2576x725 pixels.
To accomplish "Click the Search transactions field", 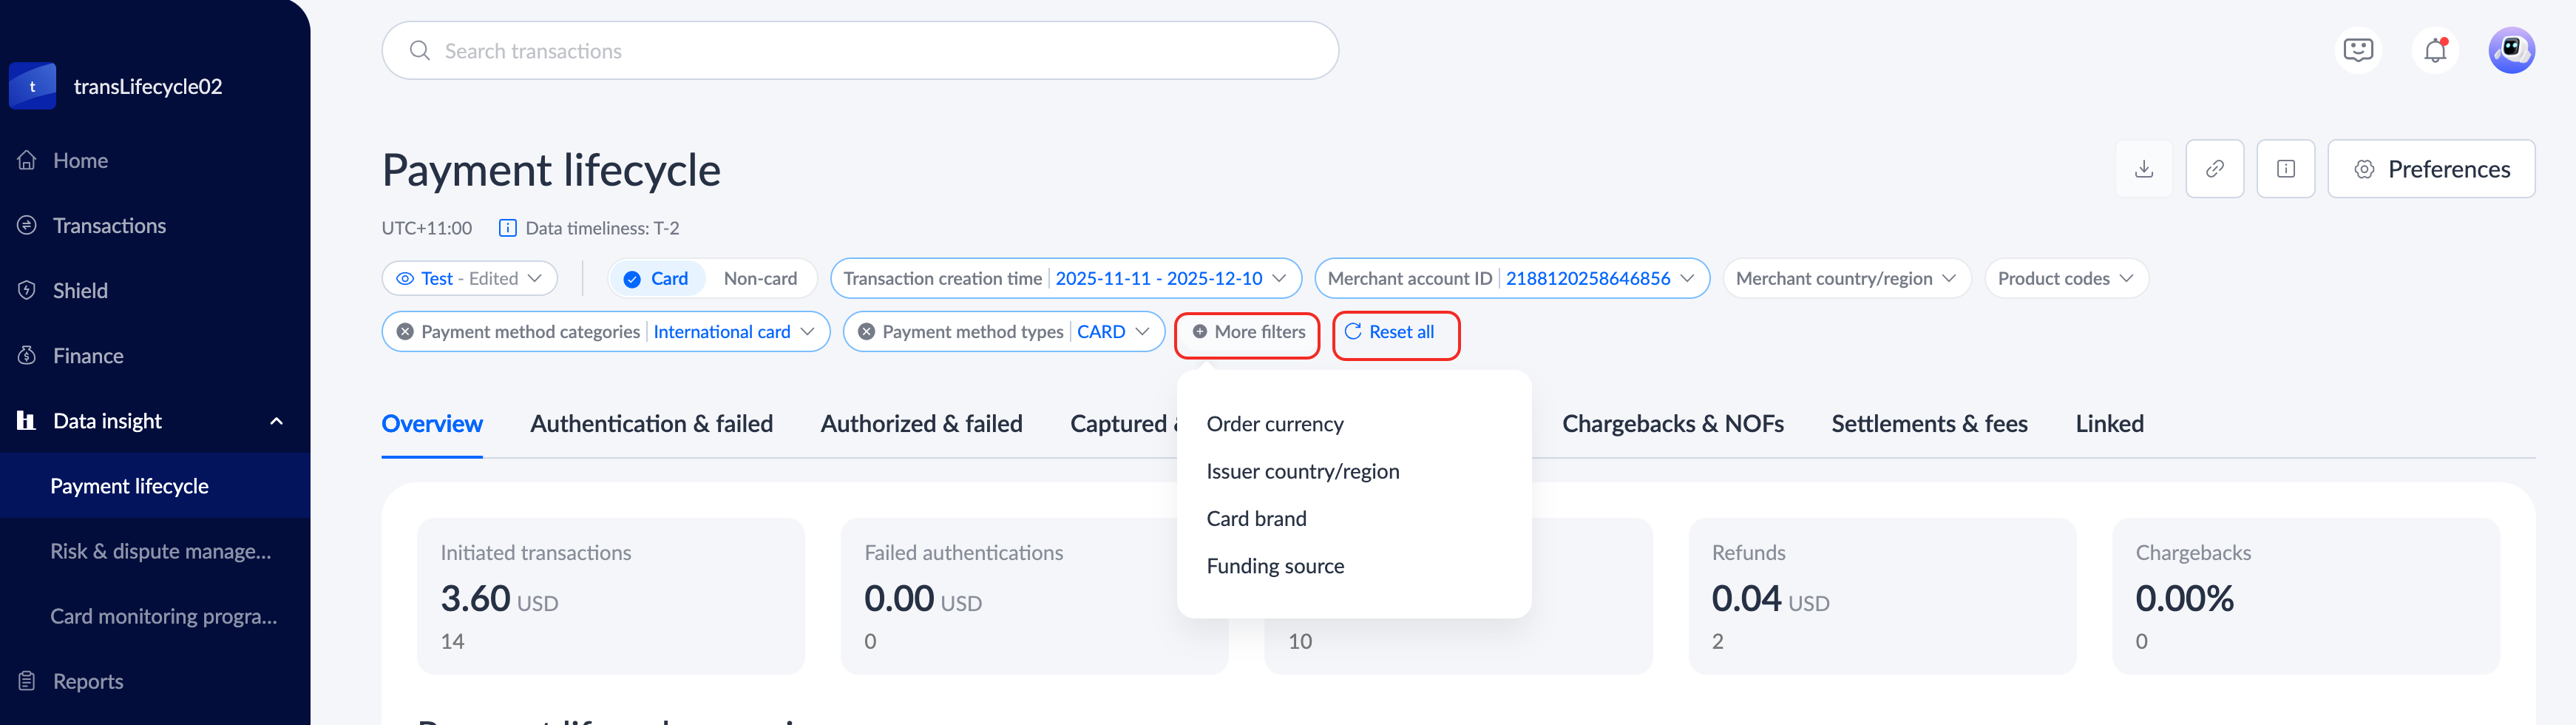I will (x=860, y=51).
